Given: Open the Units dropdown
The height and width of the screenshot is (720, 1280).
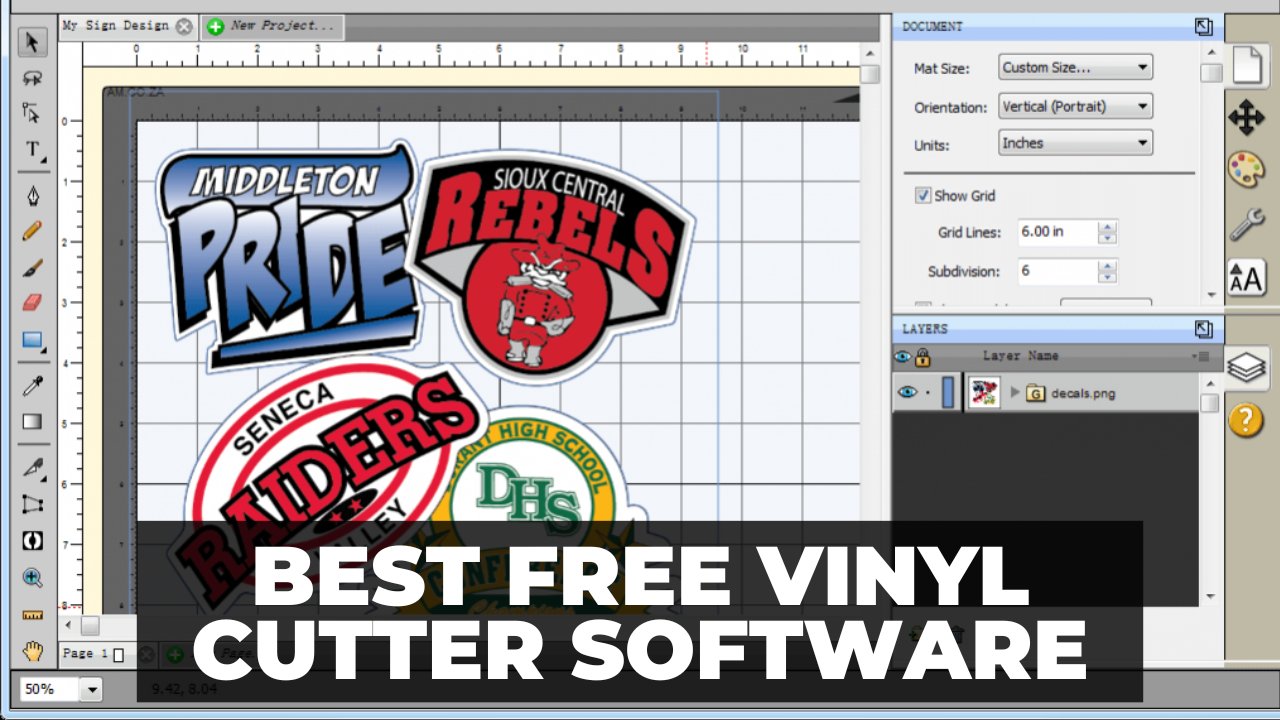Looking at the screenshot, I should point(1075,142).
